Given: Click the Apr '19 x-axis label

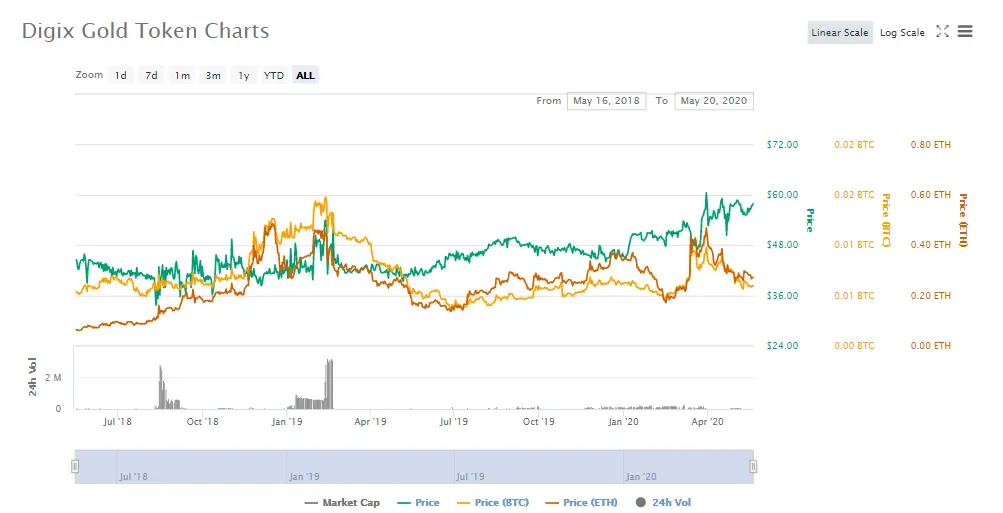Looking at the screenshot, I should tap(370, 422).
